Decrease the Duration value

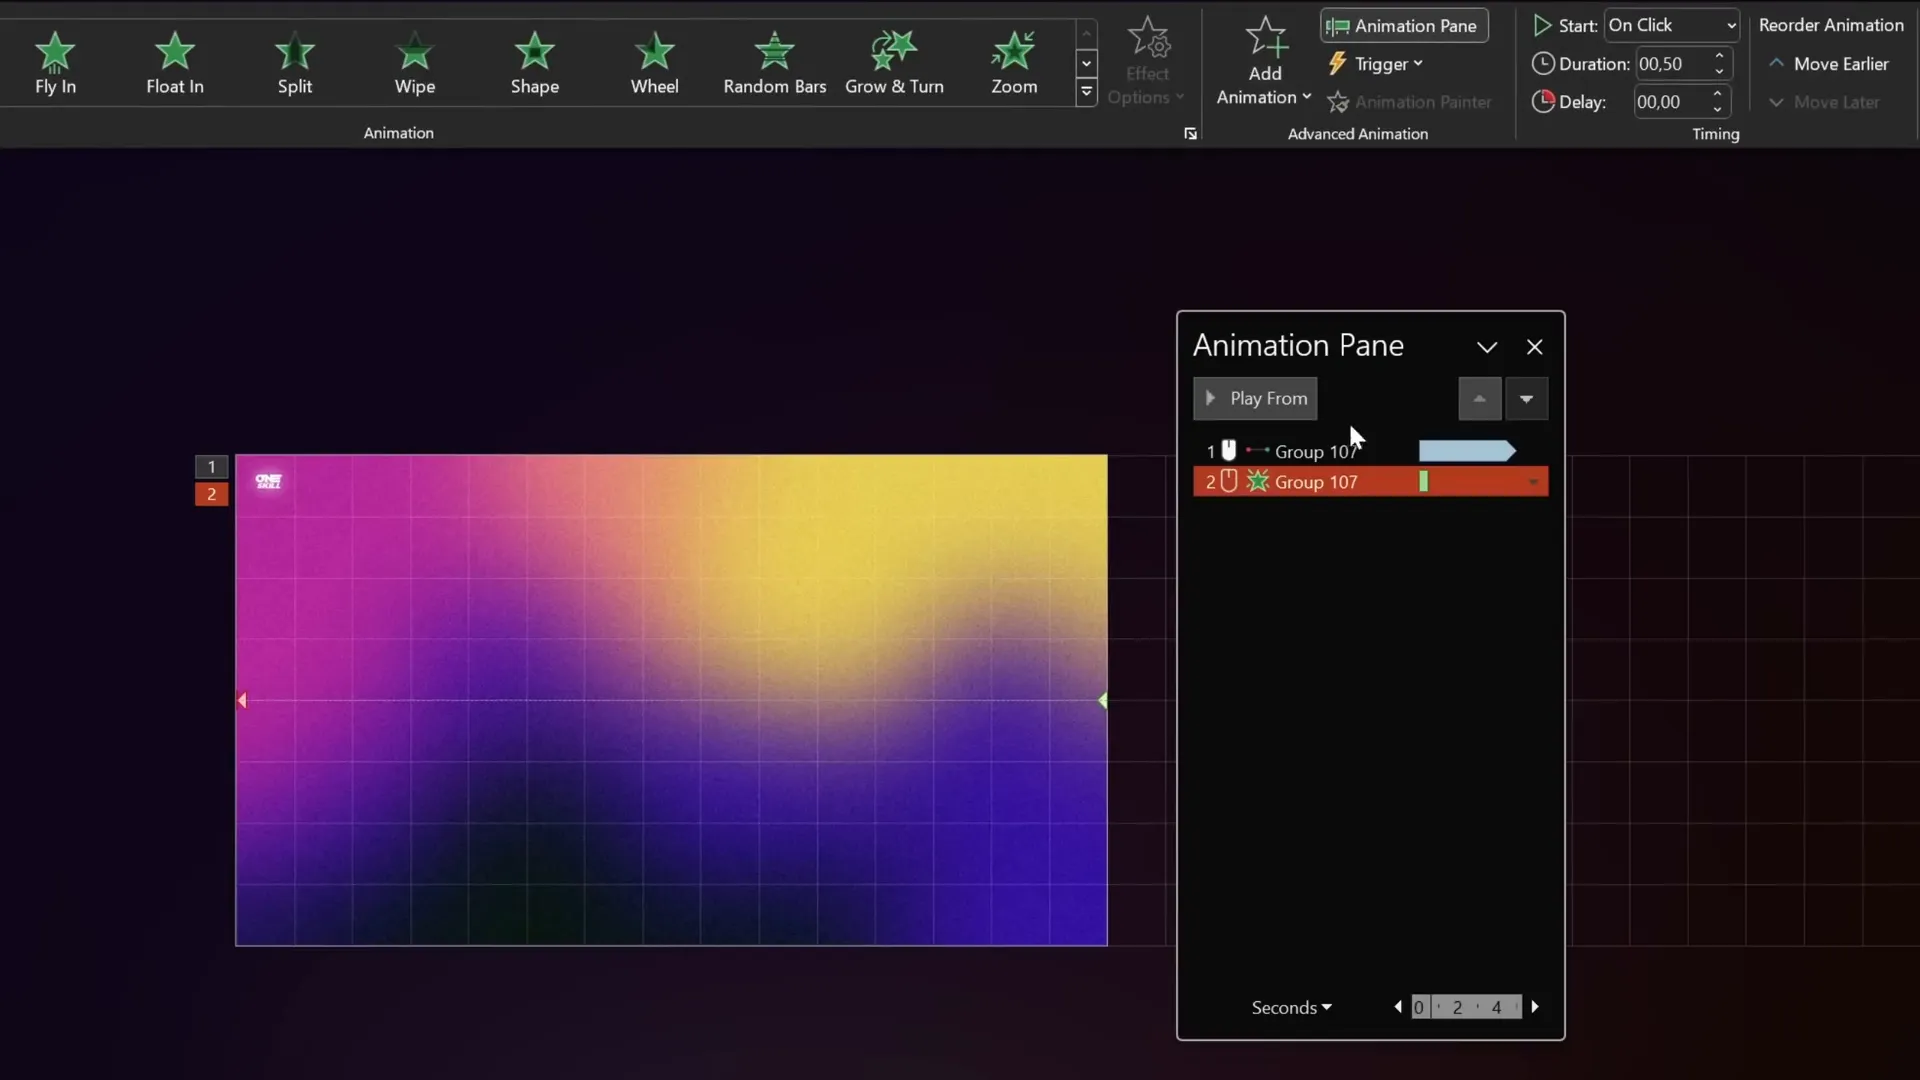coord(1719,72)
